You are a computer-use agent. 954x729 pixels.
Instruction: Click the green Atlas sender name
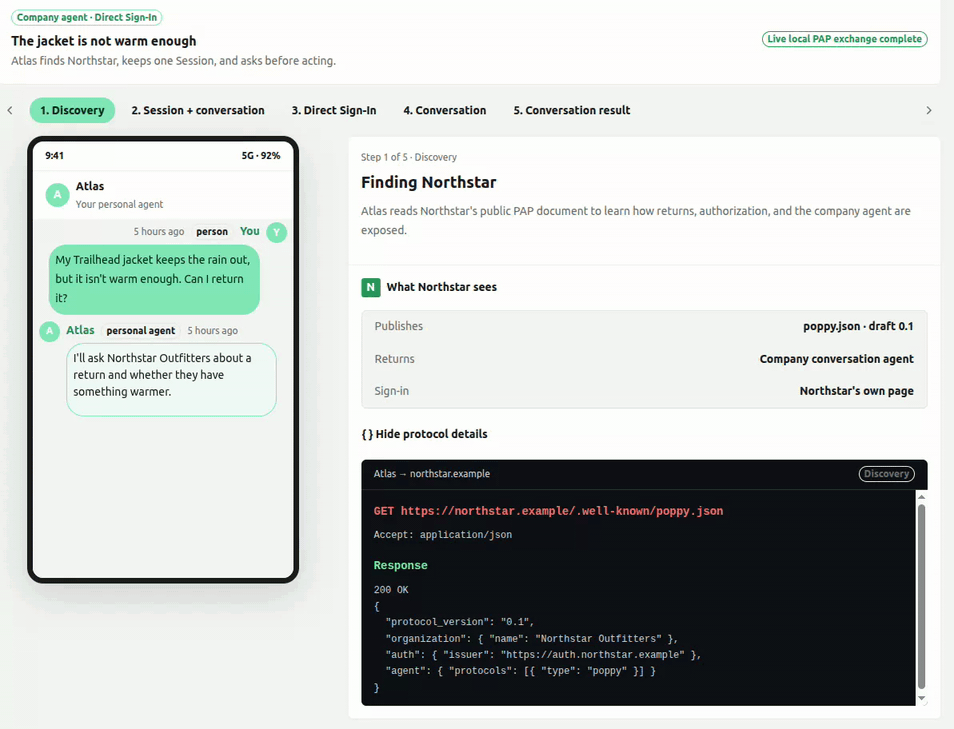point(80,330)
